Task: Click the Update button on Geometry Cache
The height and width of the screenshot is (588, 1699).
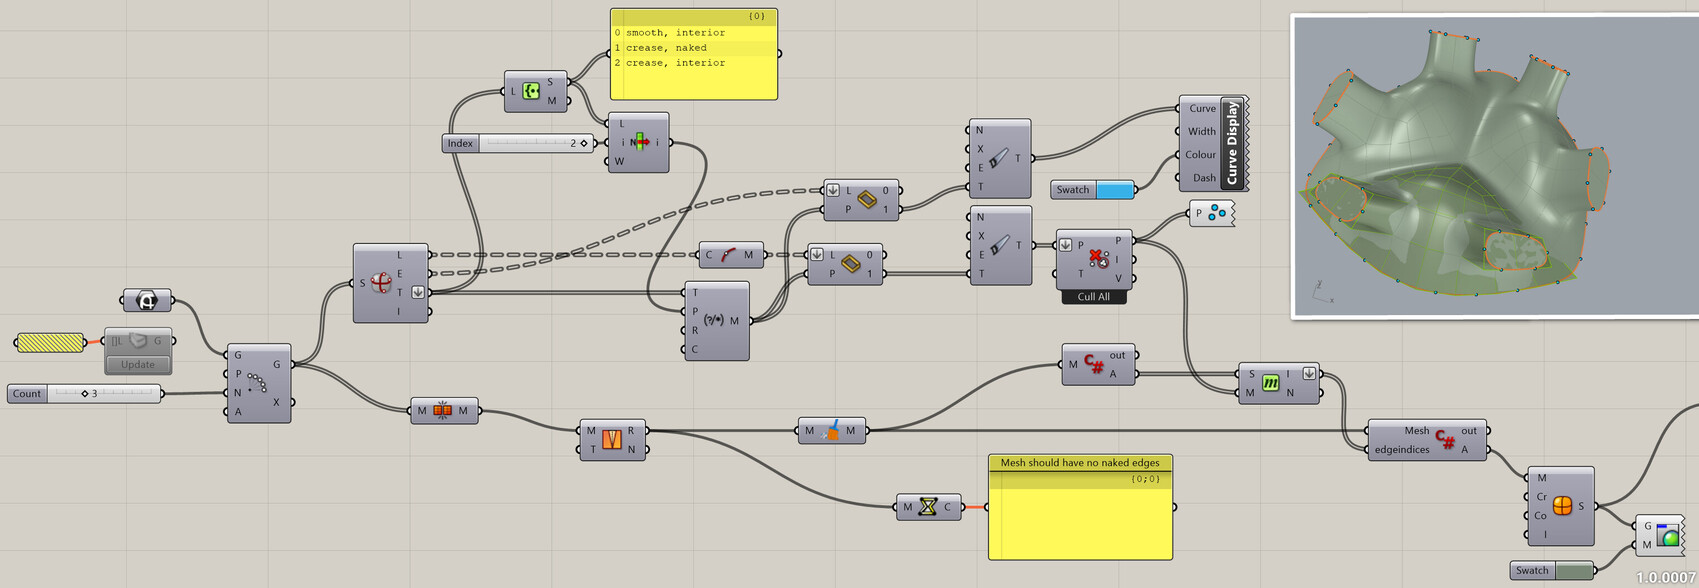Action: 138,364
